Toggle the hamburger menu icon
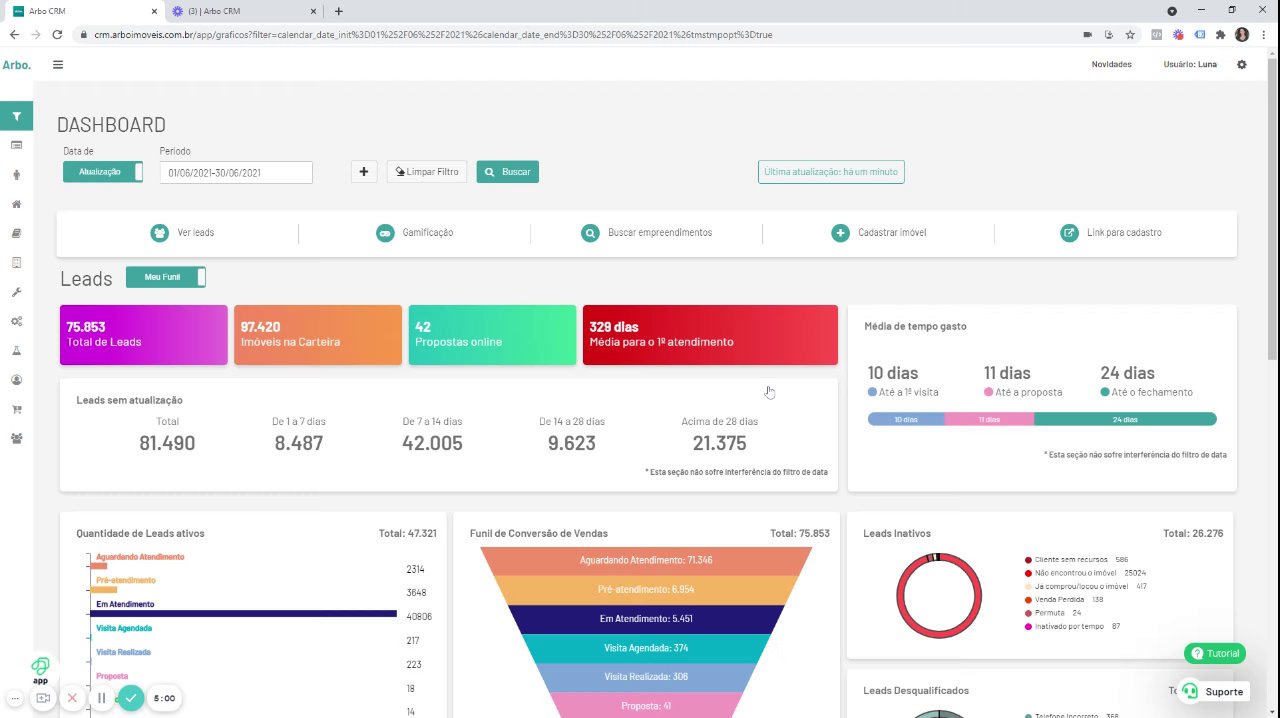 (x=58, y=64)
